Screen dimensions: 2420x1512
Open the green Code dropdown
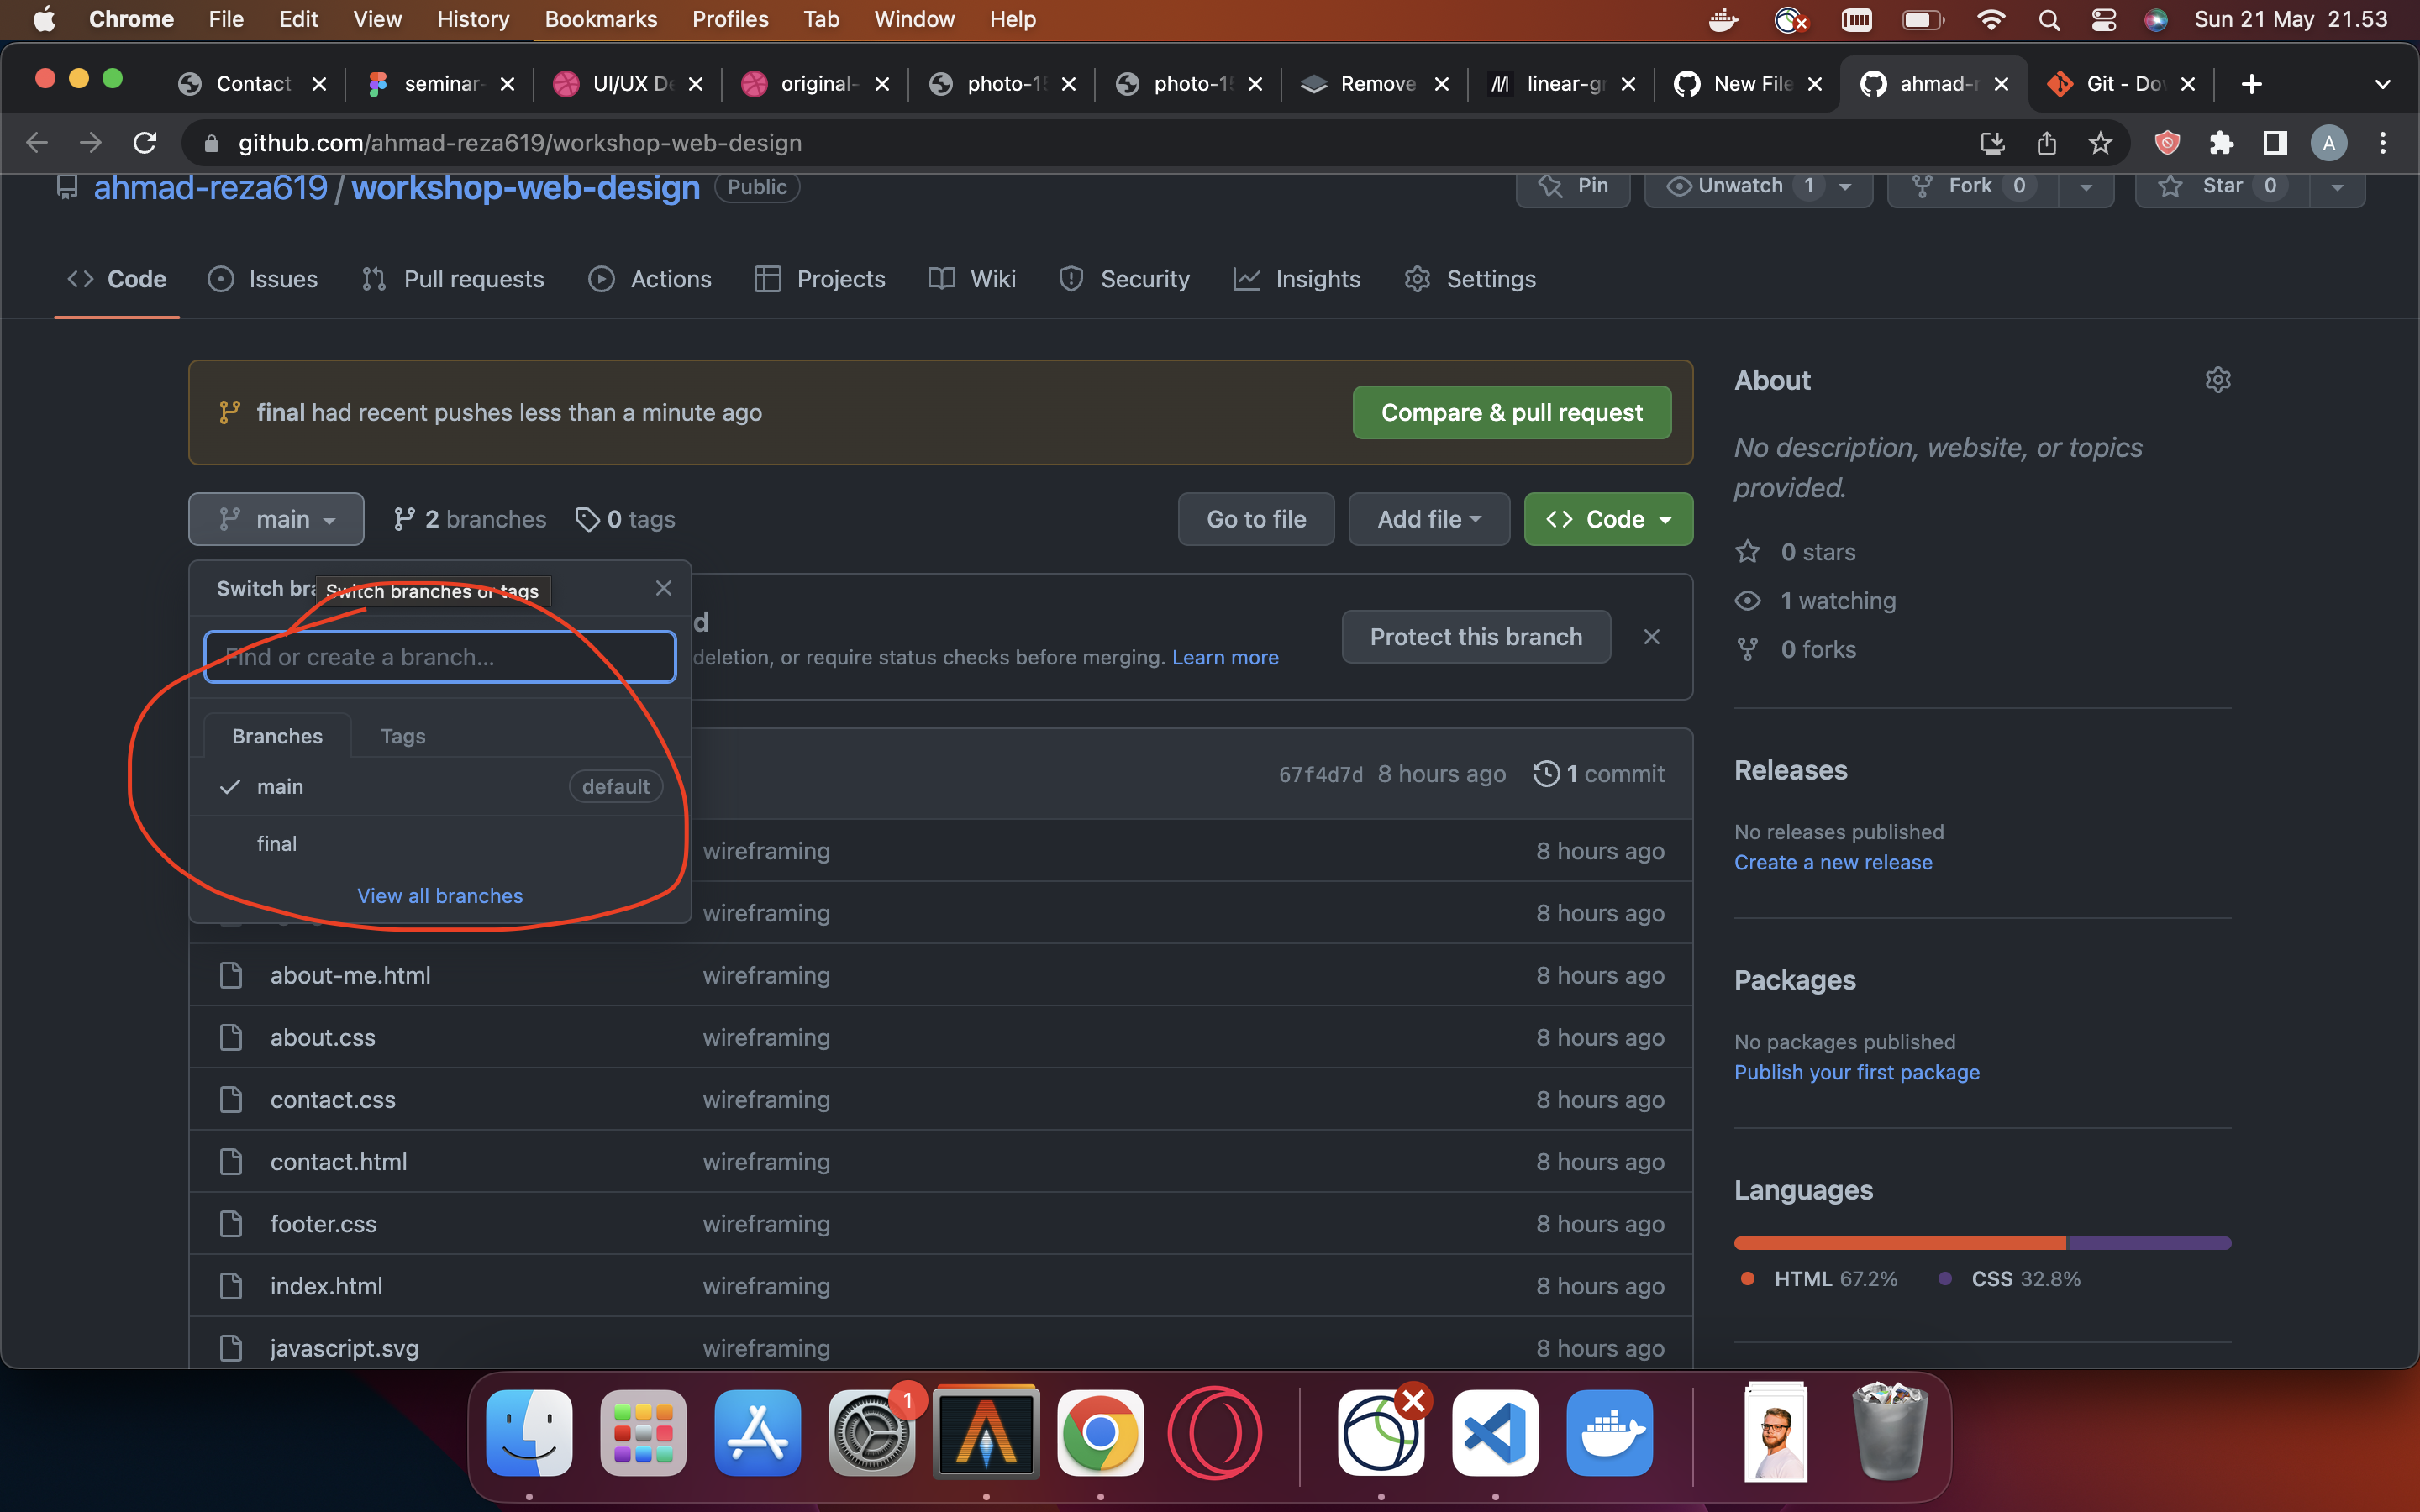[1606, 519]
